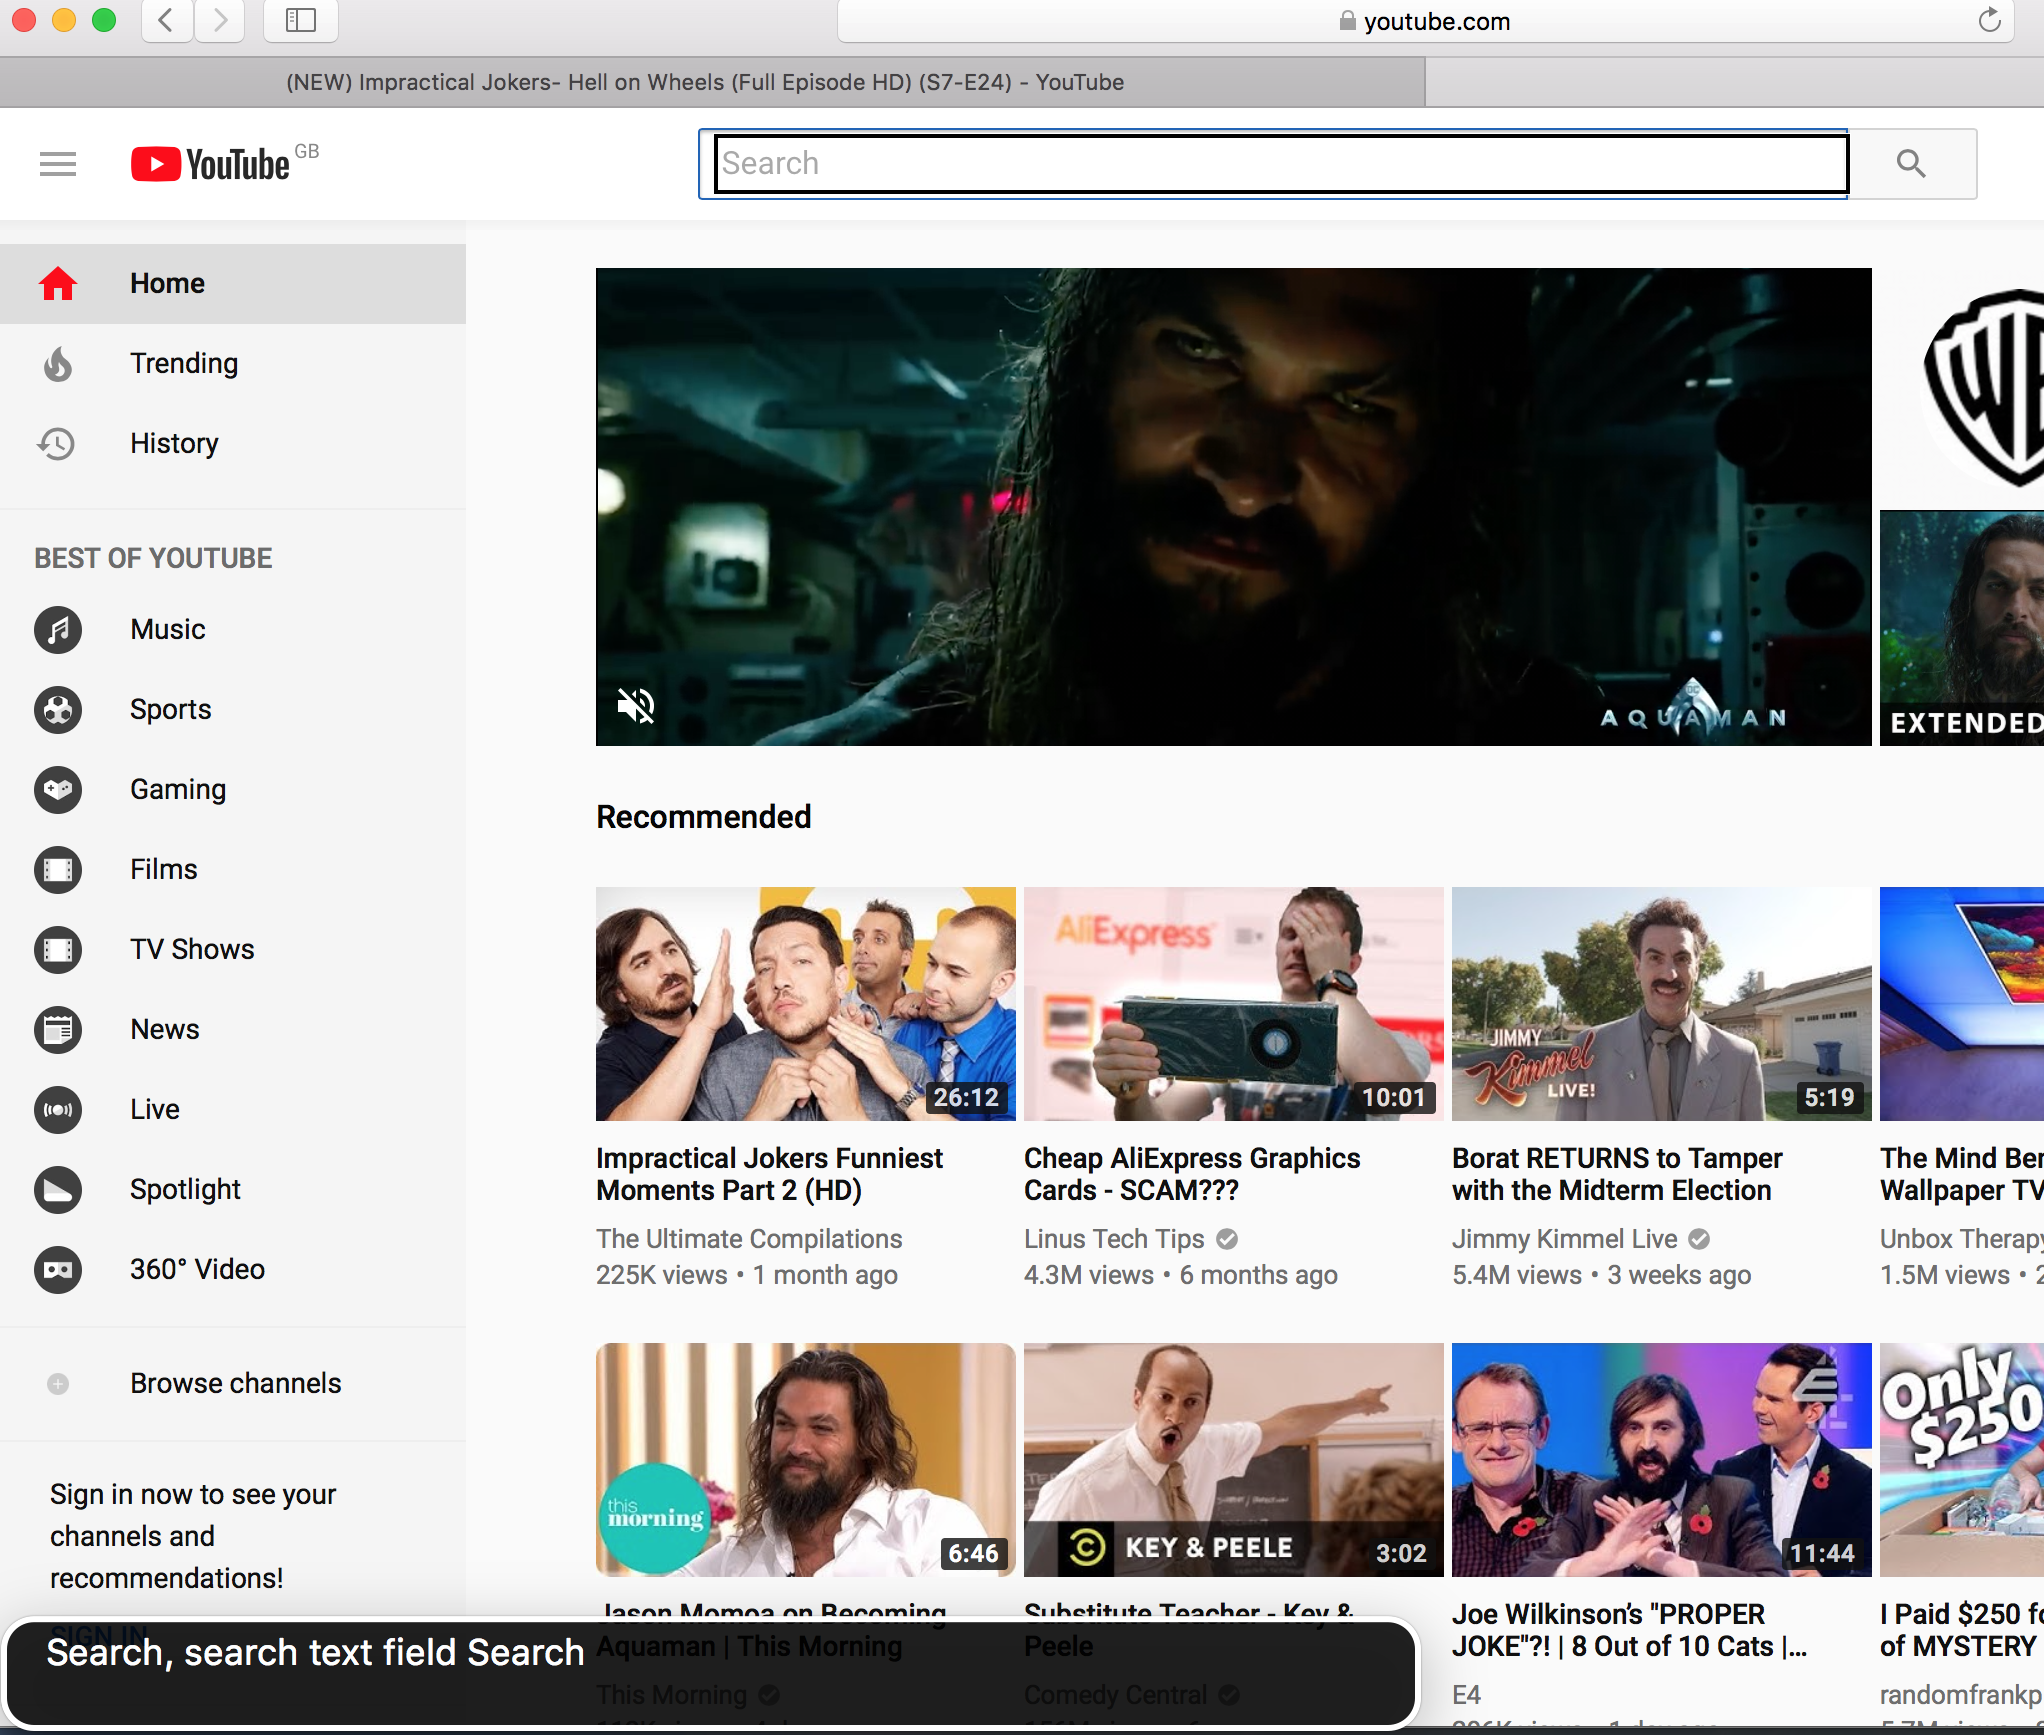Open the Sports category
This screenshot has width=2044, height=1735.
click(233, 710)
